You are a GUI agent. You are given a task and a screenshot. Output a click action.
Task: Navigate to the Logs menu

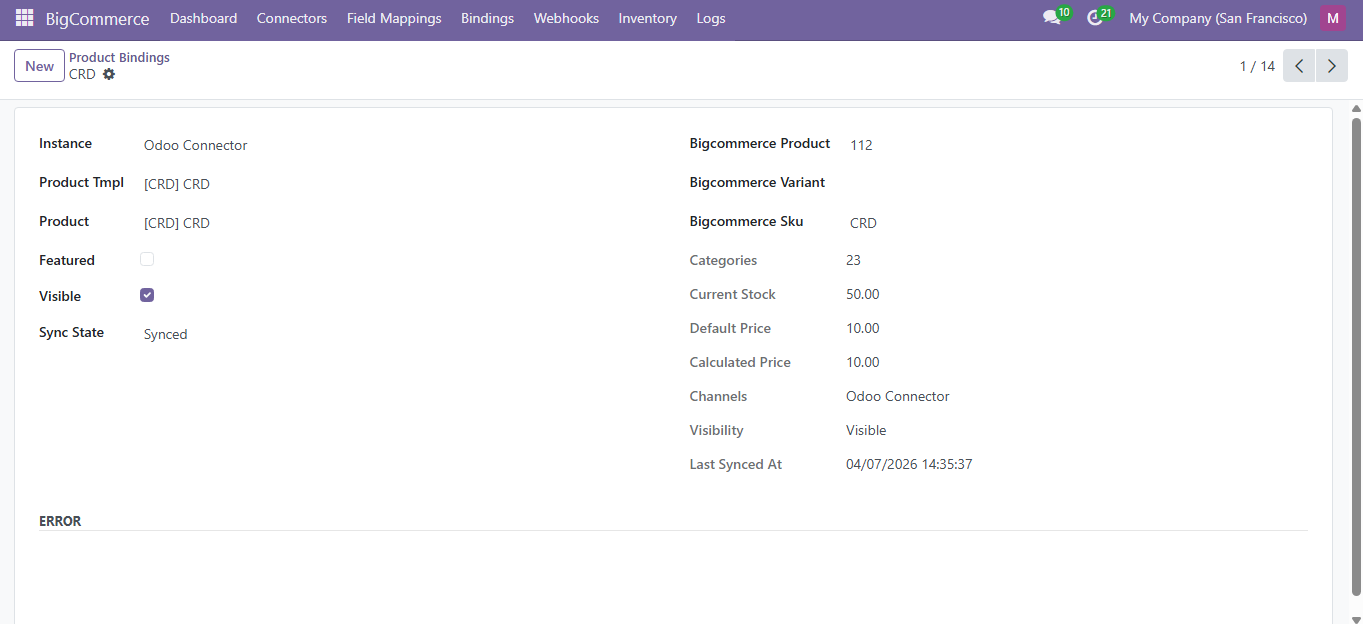710,18
